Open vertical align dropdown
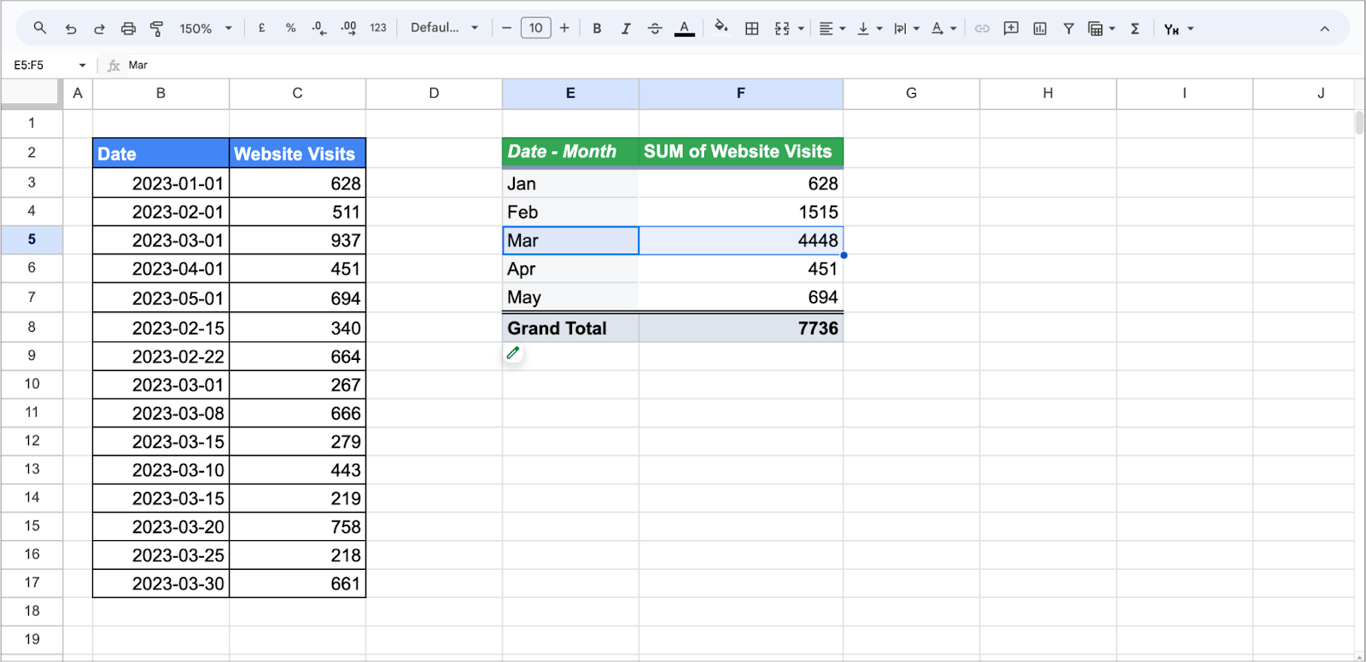1366x662 pixels. click(869, 28)
